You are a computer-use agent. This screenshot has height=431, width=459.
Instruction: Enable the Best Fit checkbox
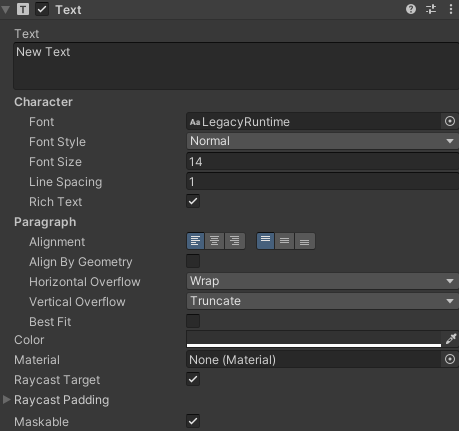193,321
